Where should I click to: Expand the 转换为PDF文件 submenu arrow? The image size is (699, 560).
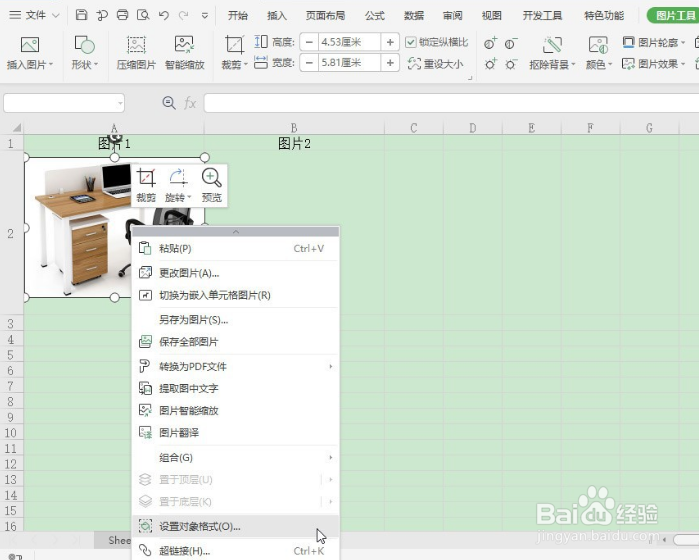tap(330, 366)
